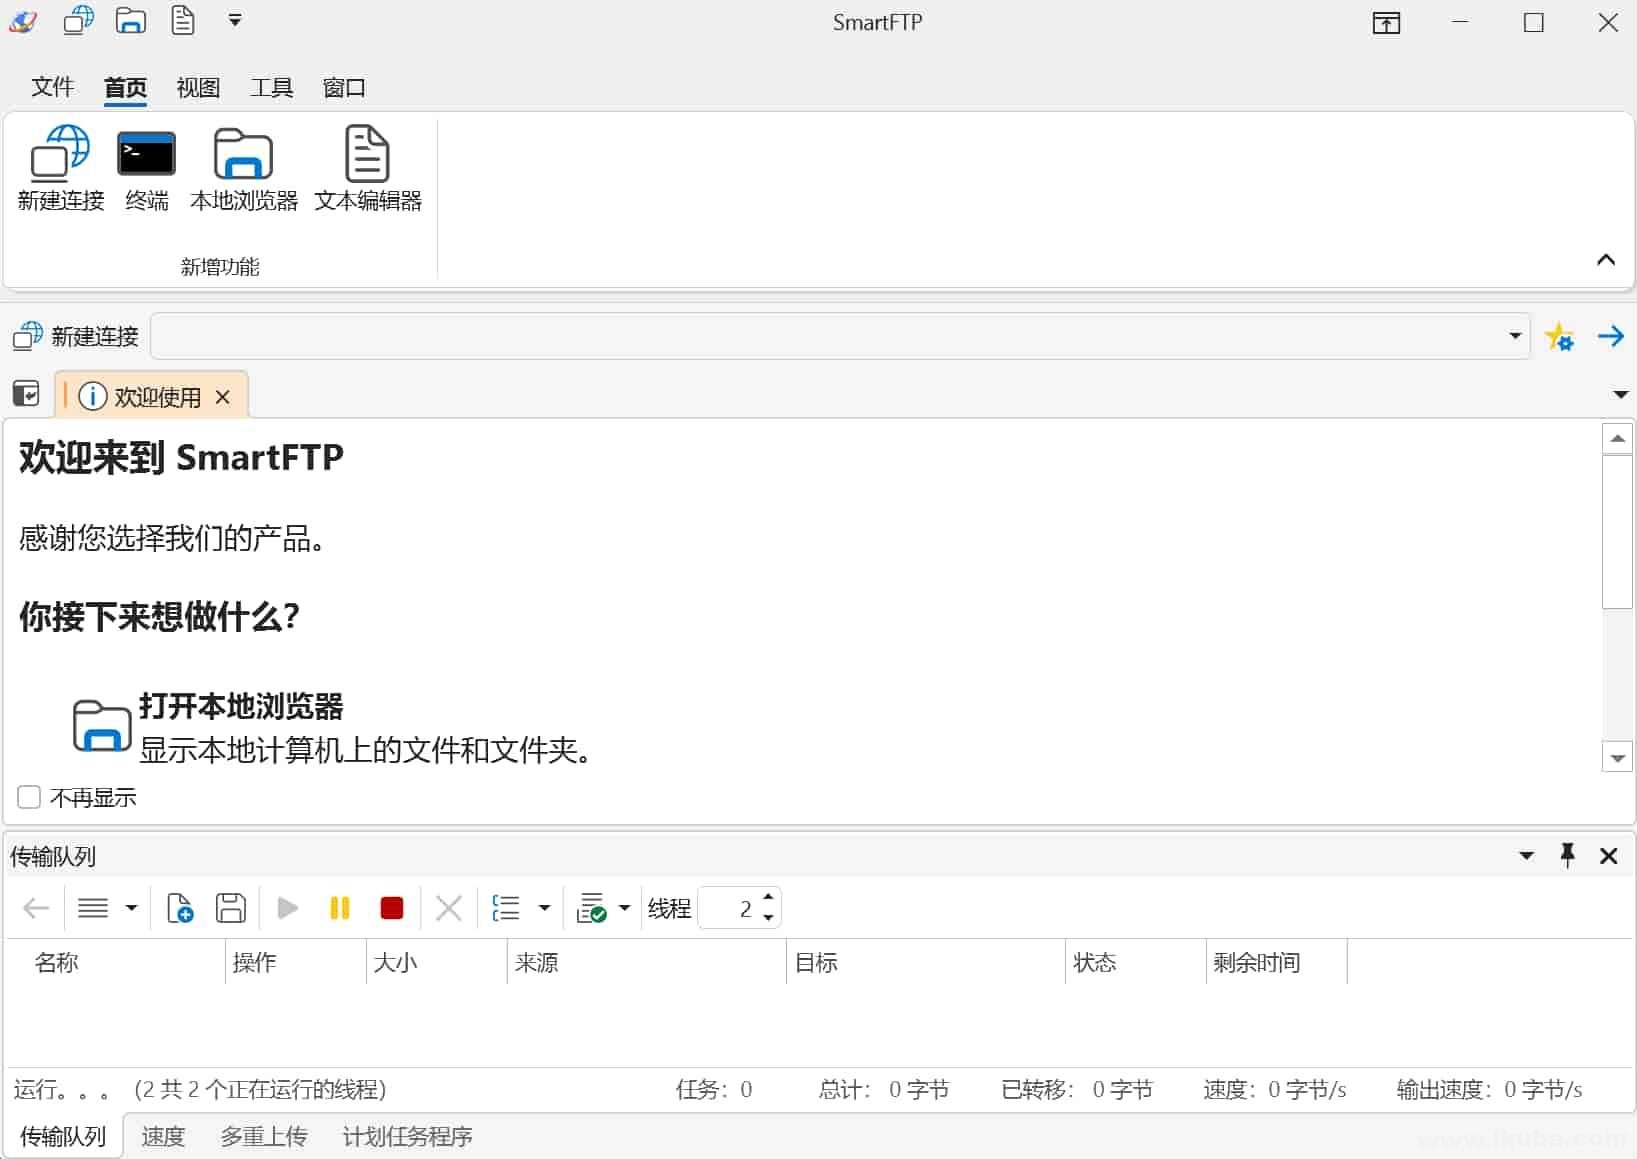1637x1159 pixels.
Task: Open the 工具 ribbon tab
Action: pos(271,88)
